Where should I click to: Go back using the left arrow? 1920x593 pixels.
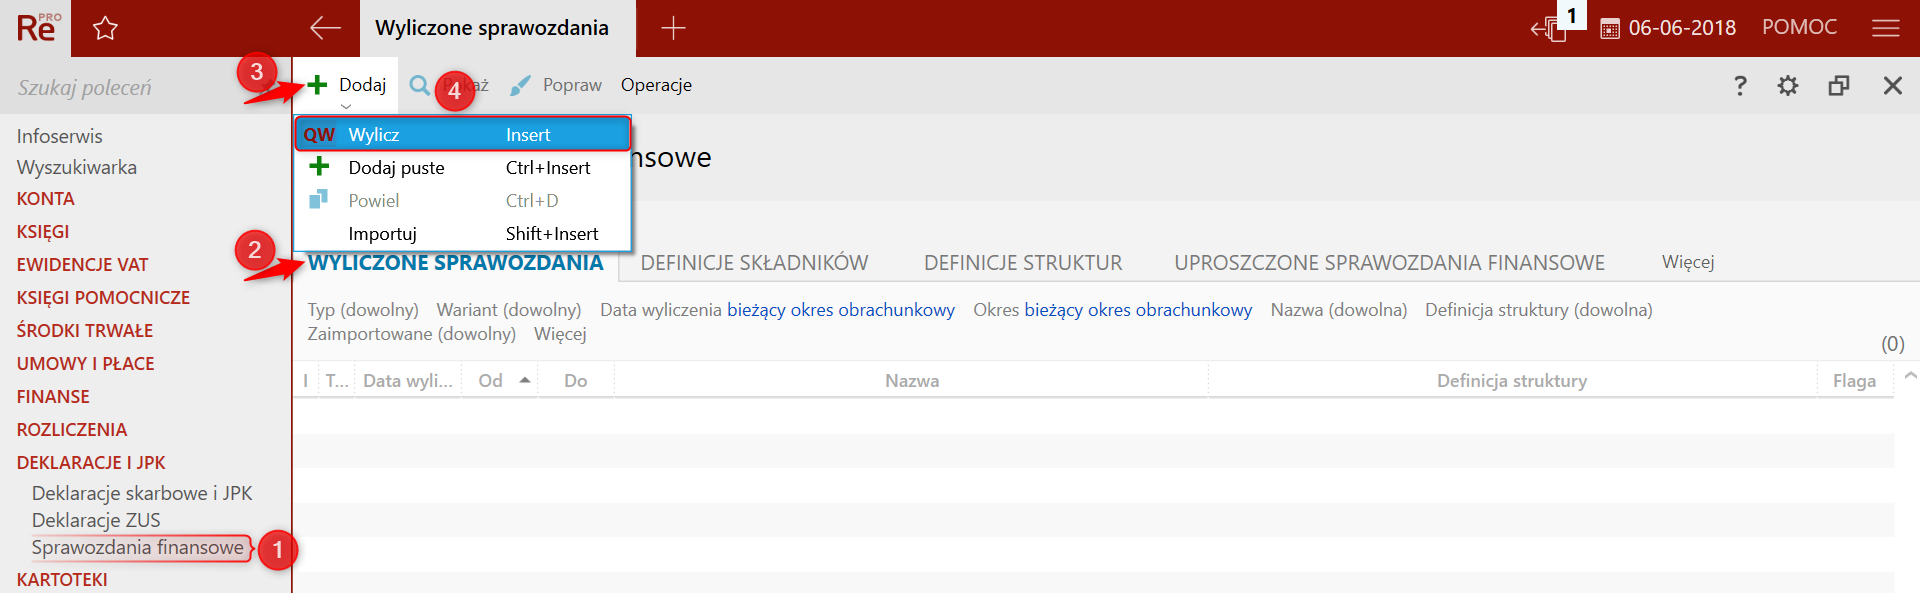[x=325, y=28]
